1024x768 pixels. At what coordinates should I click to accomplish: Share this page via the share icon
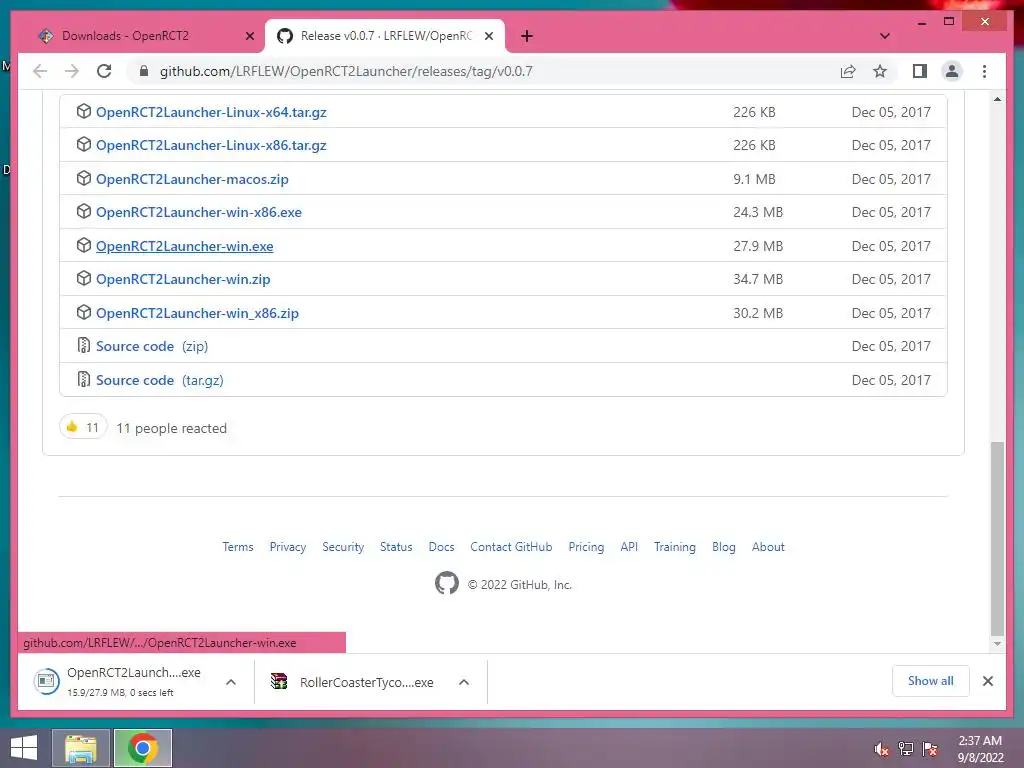click(x=848, y=71)
